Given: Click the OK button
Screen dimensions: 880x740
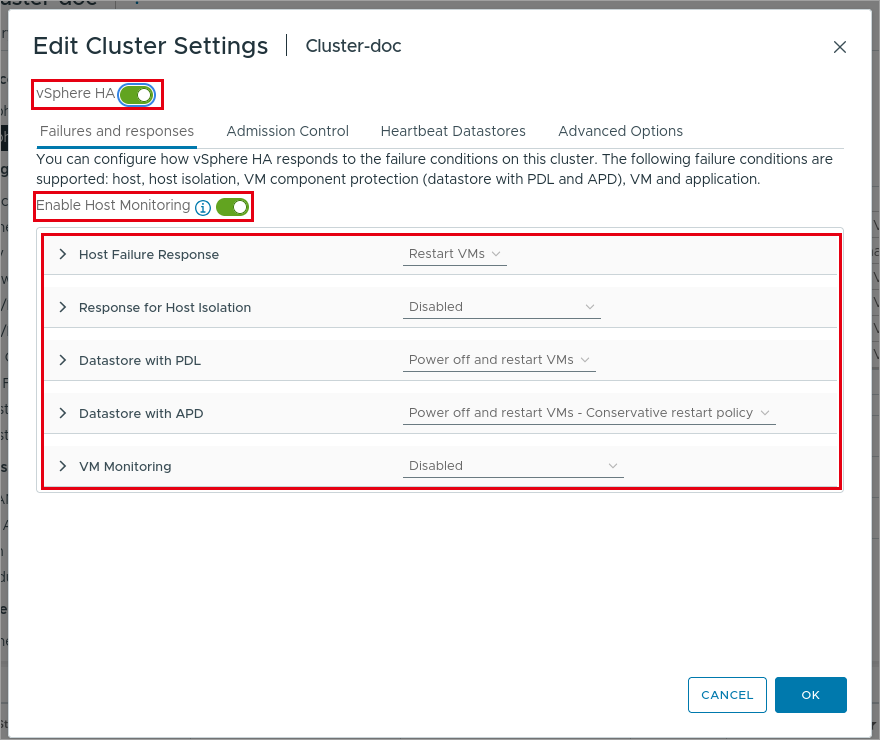Looking at the screenshot, I should pos(810,695).
